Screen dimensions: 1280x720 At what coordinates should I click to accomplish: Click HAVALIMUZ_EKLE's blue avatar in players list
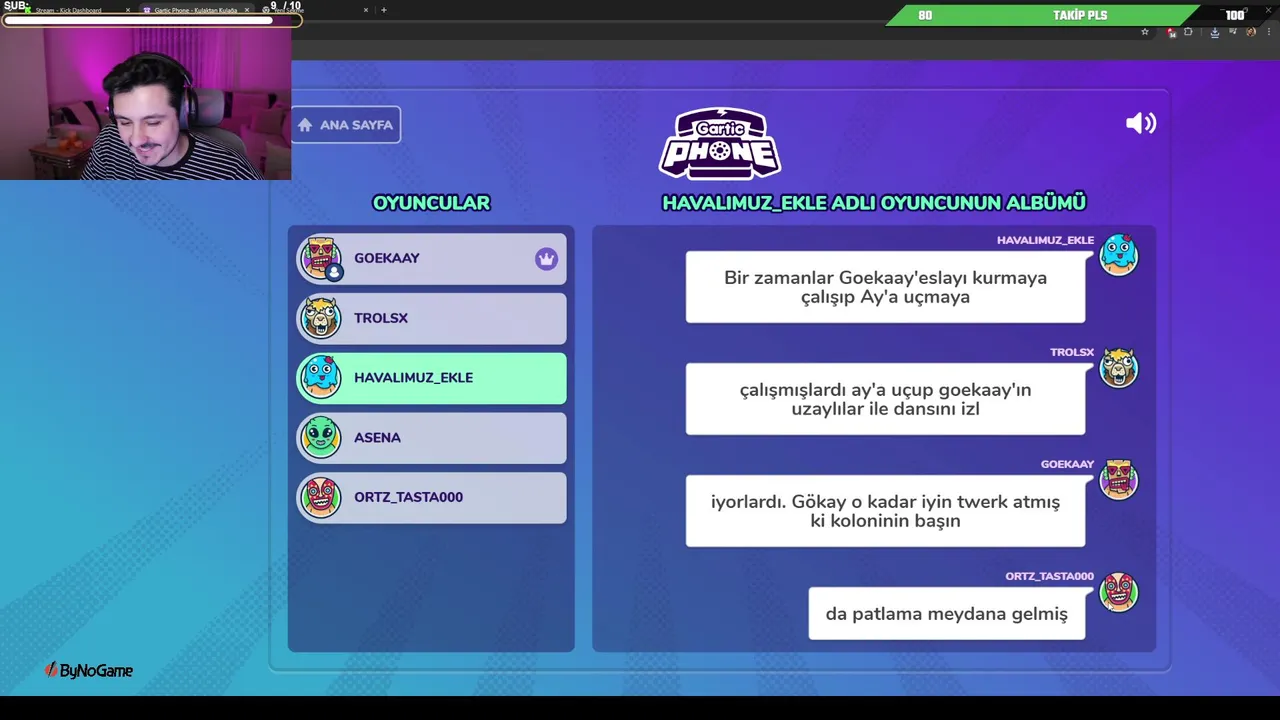coord(320,378)
